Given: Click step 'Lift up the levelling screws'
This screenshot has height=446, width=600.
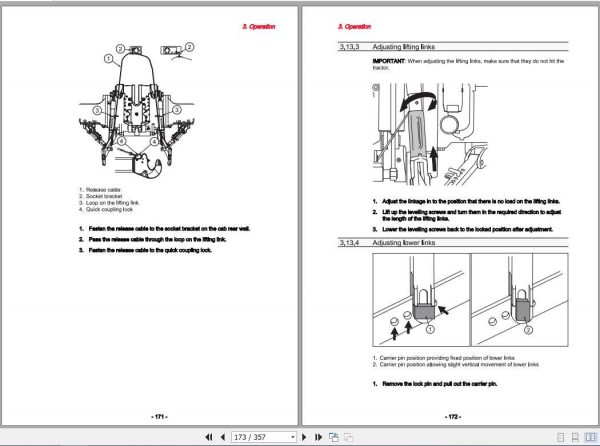Looking at the screenshot, I should click(467, 215).
